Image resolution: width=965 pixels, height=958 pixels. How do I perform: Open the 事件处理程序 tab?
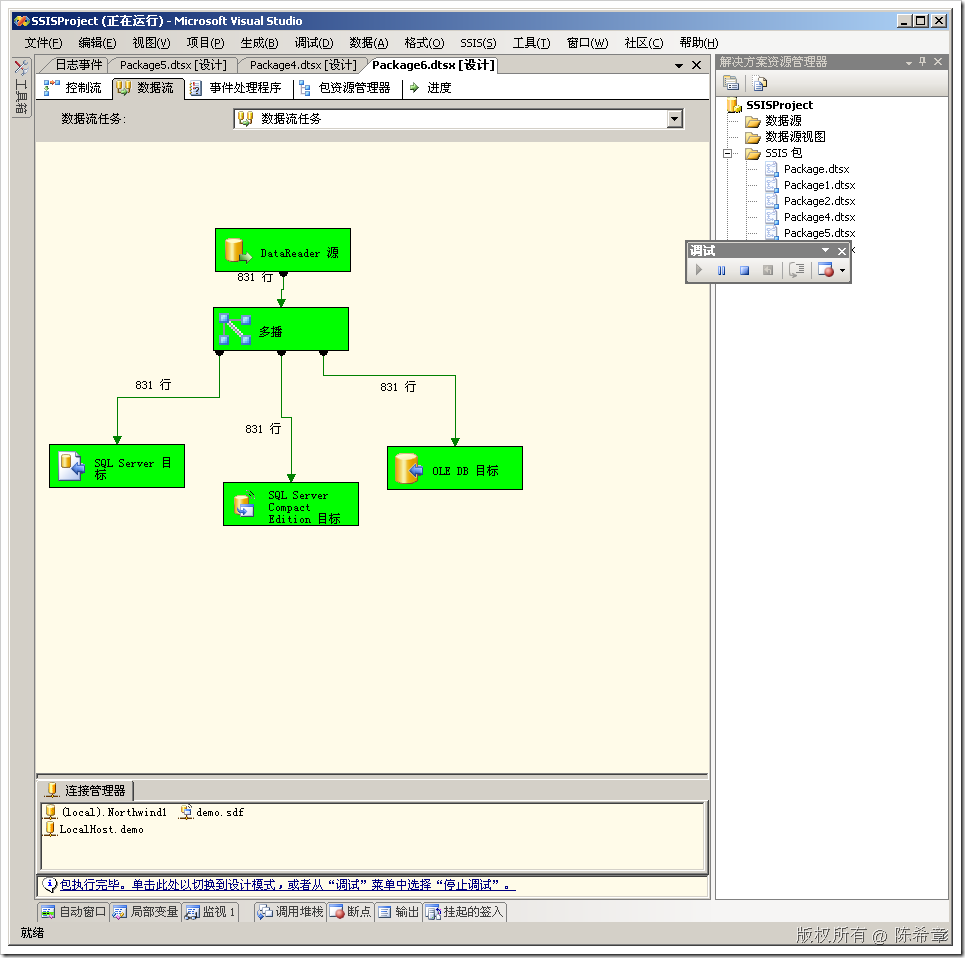(x=236, y=88)
